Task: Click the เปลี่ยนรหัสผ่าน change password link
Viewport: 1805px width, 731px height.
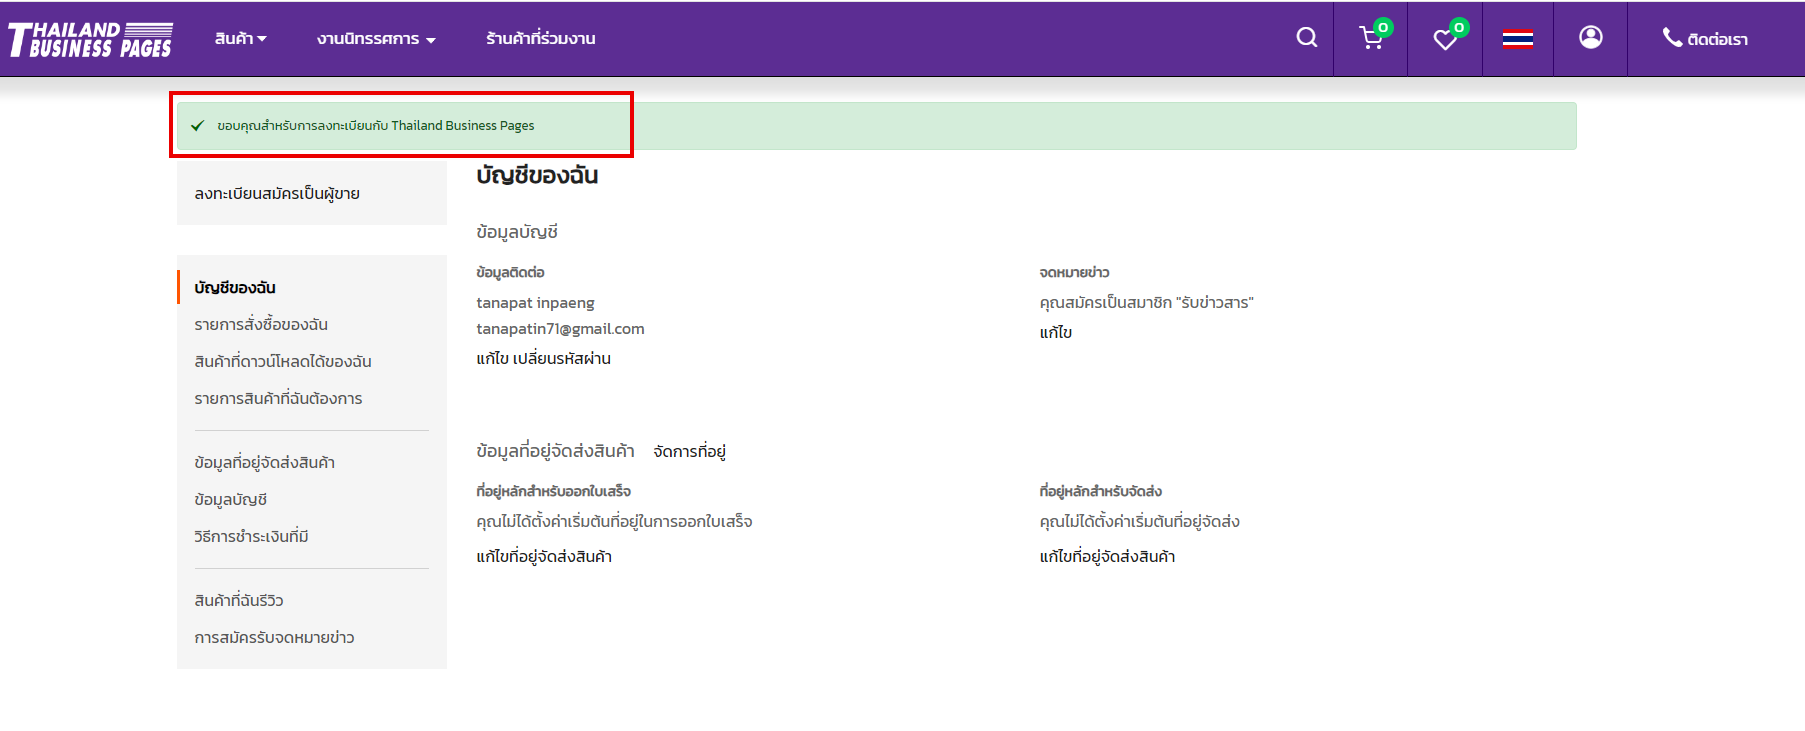Action: coord(561,359)
